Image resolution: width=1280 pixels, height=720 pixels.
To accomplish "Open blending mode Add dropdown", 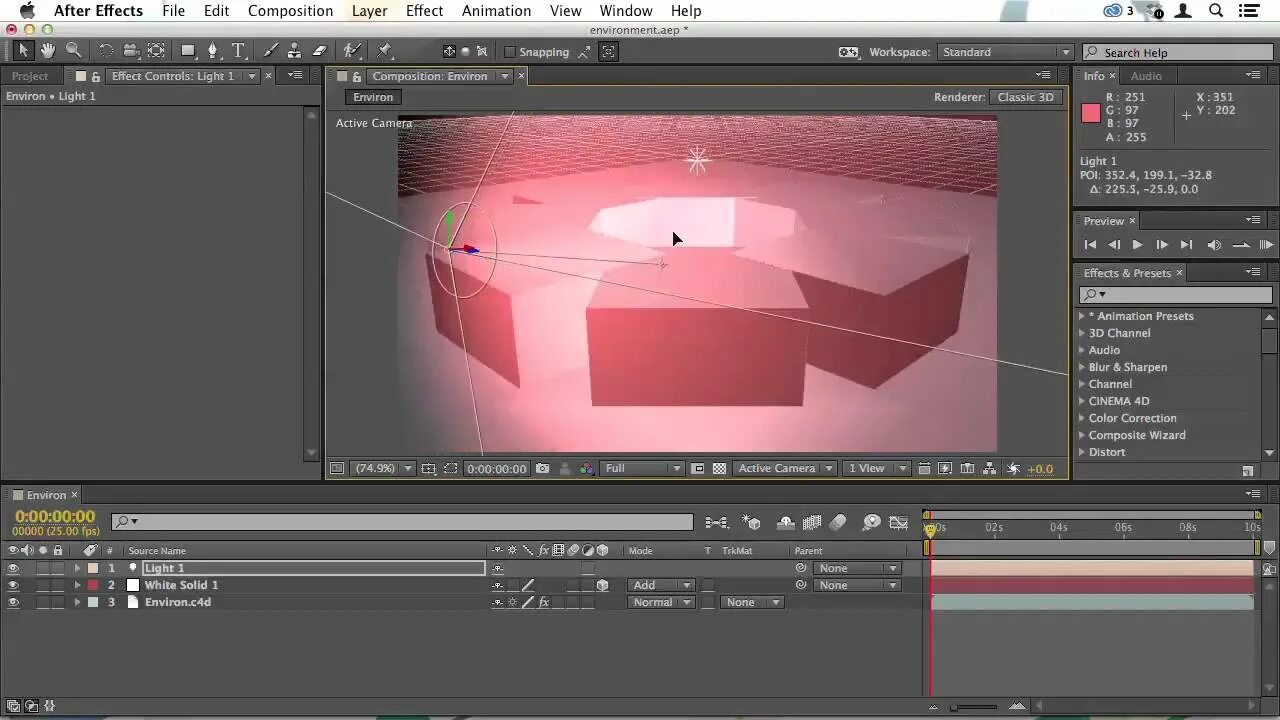I will pyautogui.click(x=661, y=585).
